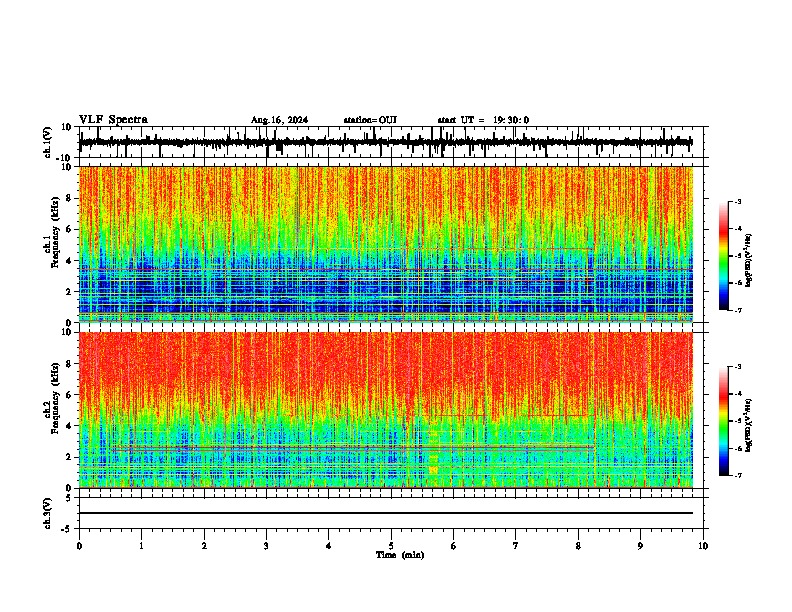
Task: Click the "Time (min)" x-axis label
Action: coord(400,555)
